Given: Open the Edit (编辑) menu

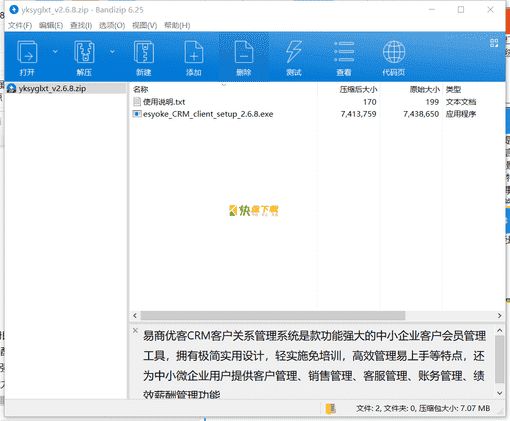Looking at the screenshot, I should (51, 25).
